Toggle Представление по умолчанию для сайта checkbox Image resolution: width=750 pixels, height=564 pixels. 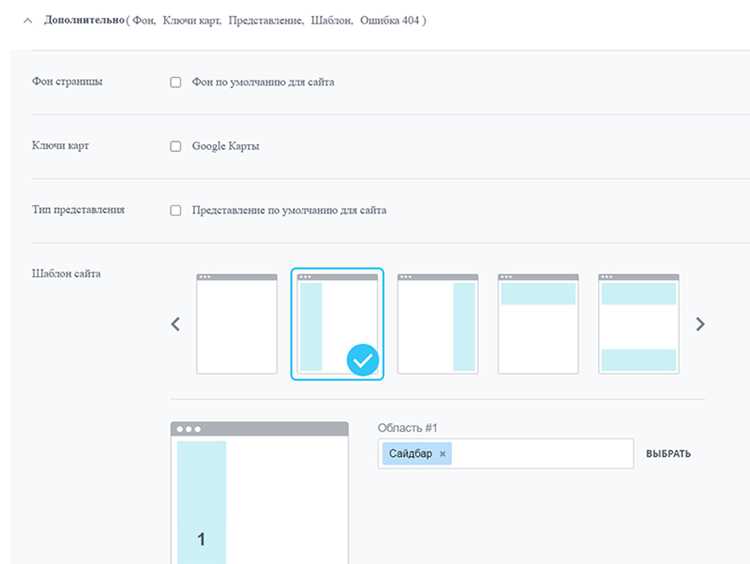(x=176, y=210)
